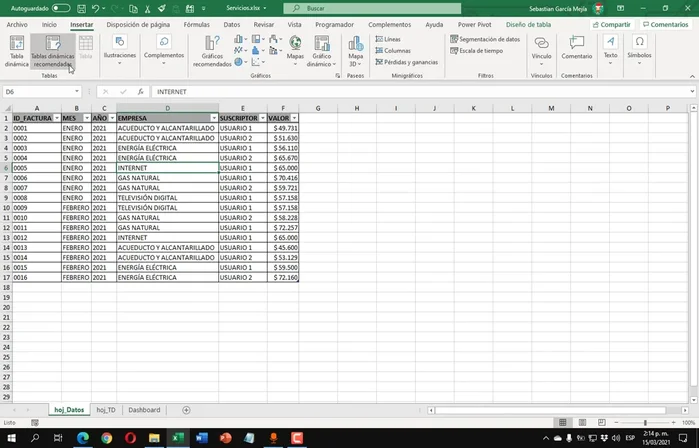
Task: Open the hierarchy chart dropdown icon
Action: [x=258, y=39]
